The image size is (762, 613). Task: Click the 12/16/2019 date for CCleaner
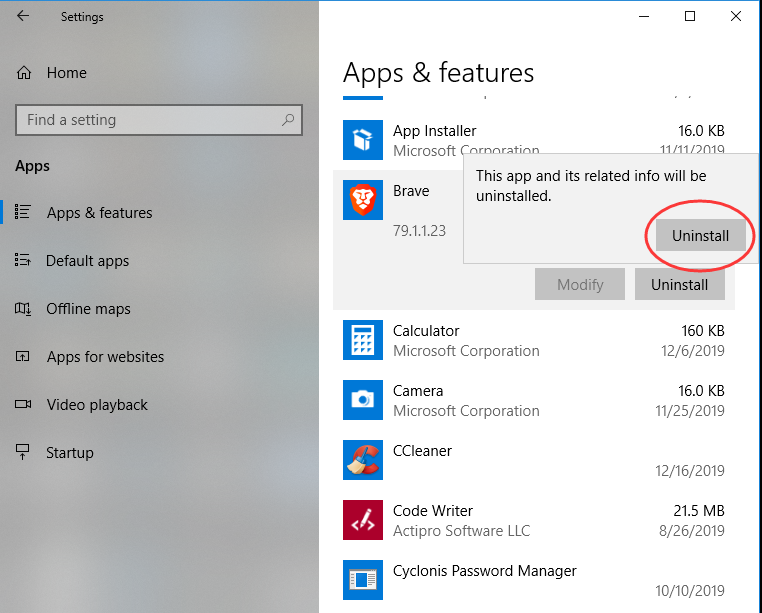pyautogui.click(x=690, y=471)
